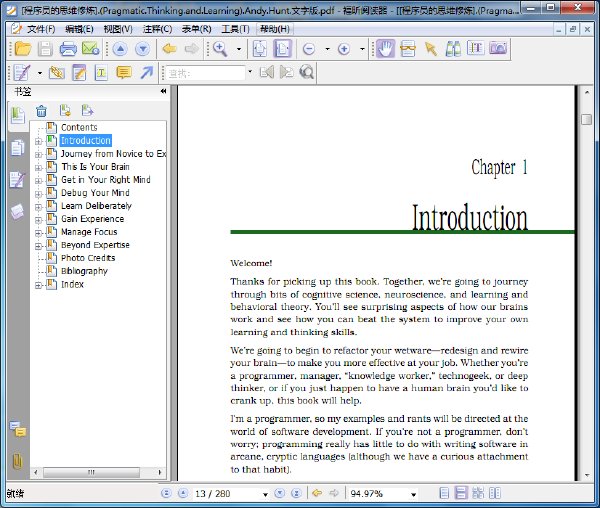This screenshot has width=600, height=508.
Task: Jump to last page in status bar
Action: tap(296, 493)
